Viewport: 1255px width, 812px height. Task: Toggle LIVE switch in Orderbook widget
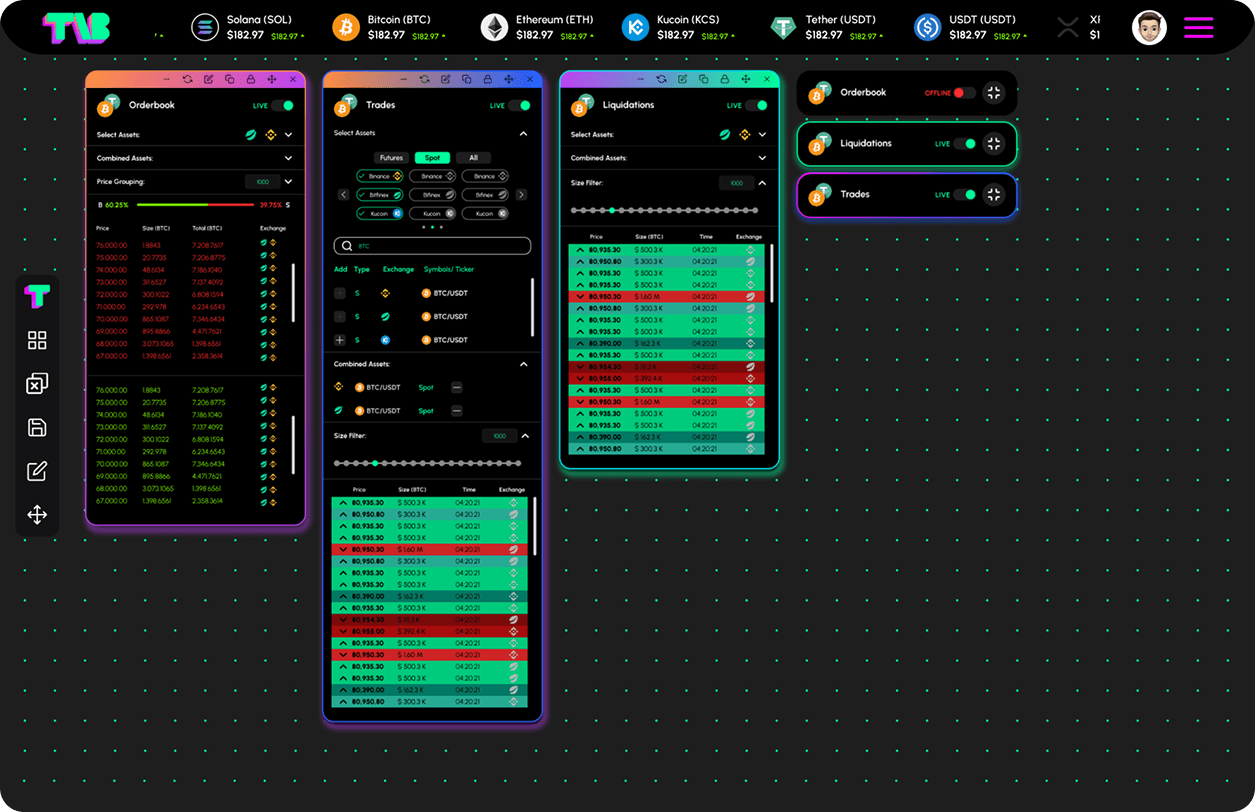283,105
